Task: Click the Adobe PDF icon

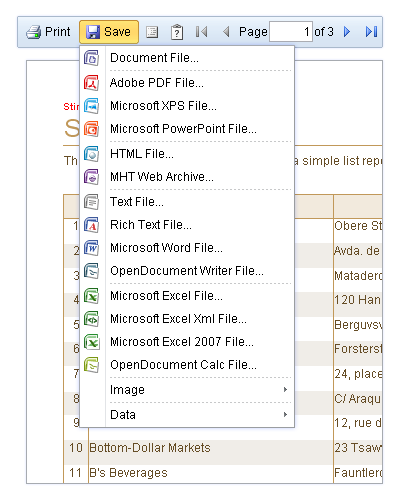Action: [x=91, y=83]
